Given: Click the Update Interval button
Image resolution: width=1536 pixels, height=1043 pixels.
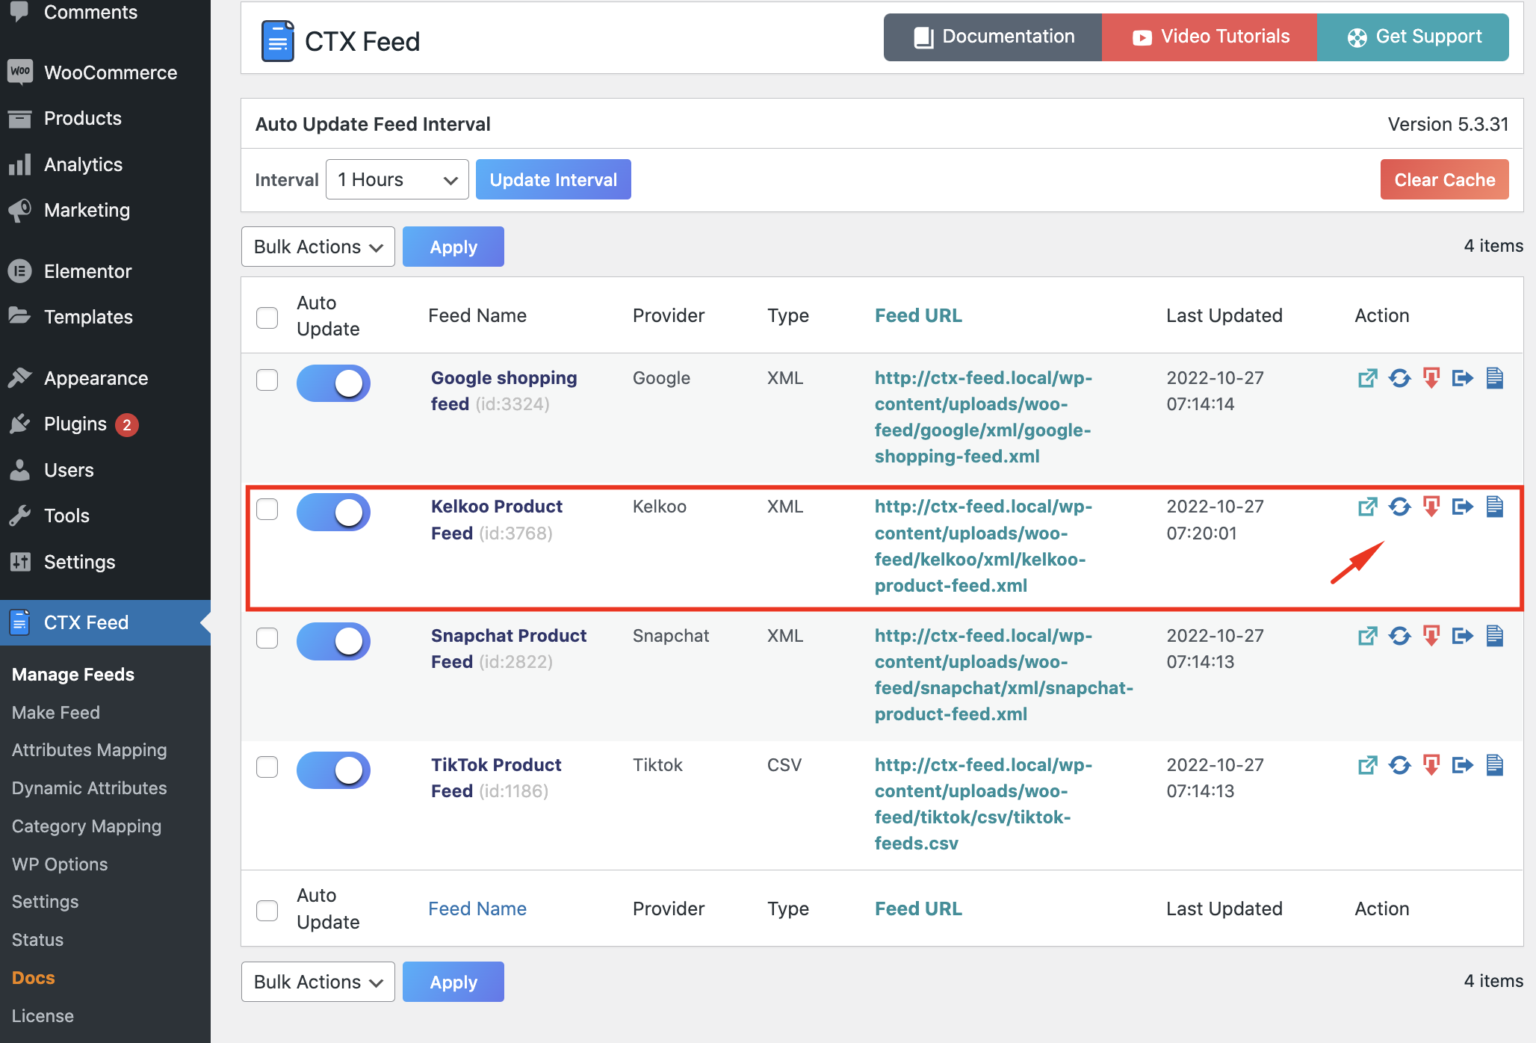Looking at the screenshot, I should click(x=553, y=179).
